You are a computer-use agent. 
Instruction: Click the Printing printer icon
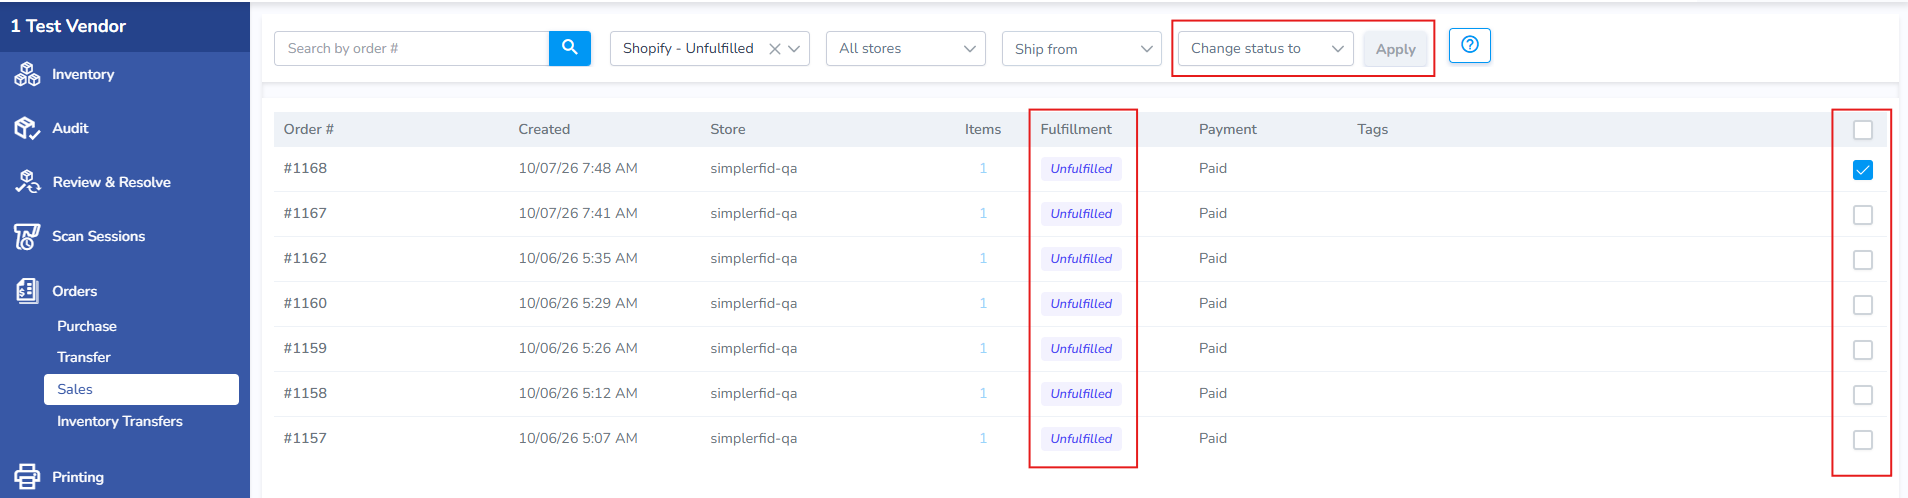point(27,477)
